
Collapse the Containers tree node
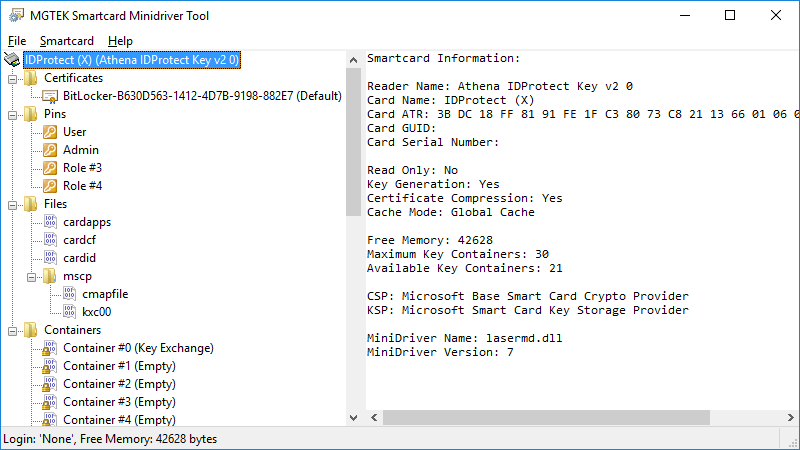(x=13, y=332)
